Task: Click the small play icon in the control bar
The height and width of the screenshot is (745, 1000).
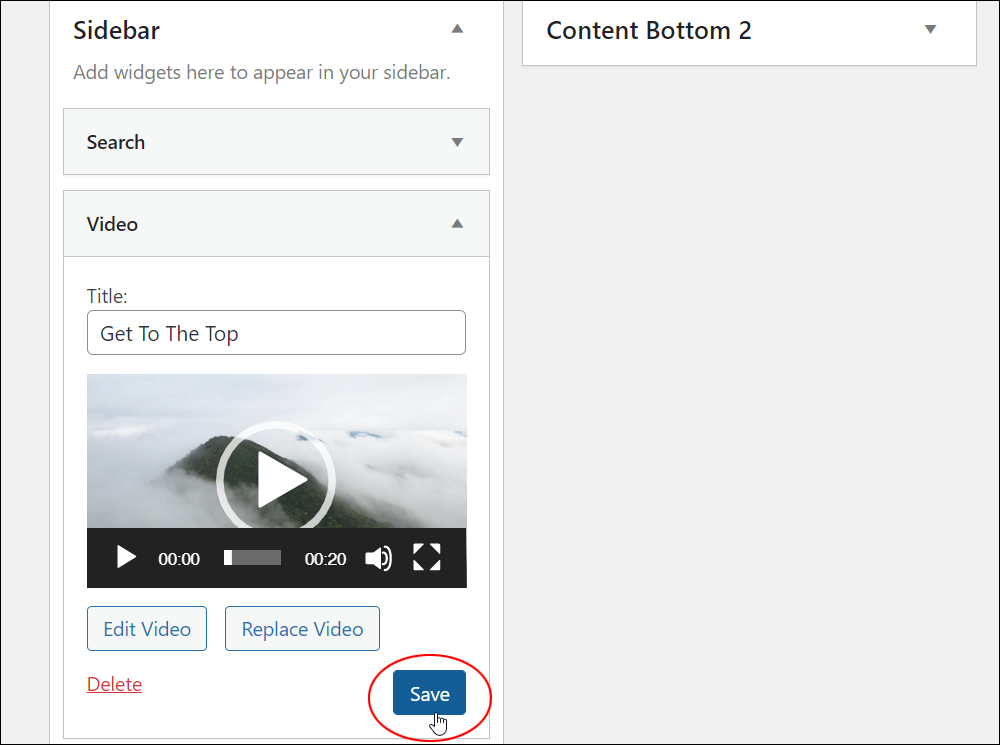Action: click(126, 557)
